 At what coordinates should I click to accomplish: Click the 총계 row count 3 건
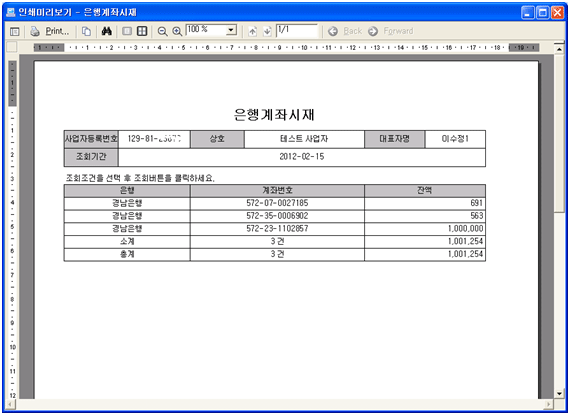pos(277,254)
